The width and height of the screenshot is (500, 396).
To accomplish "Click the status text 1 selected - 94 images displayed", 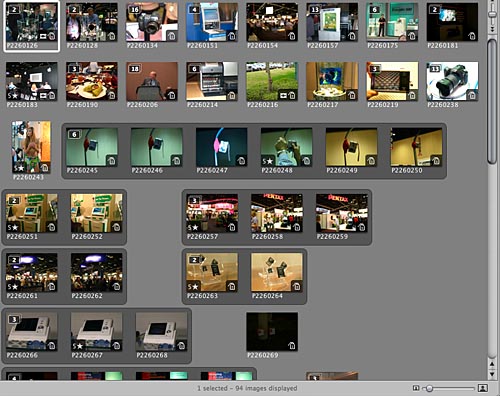I will [x=247, y=388].
